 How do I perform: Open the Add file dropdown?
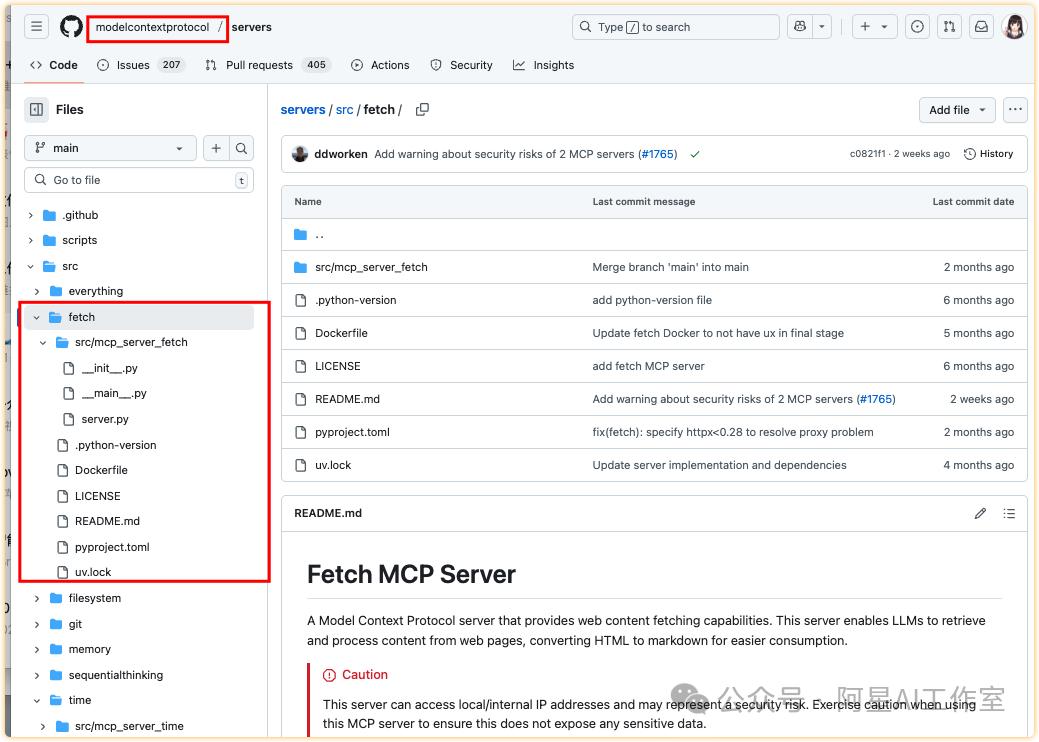(957, 110)
